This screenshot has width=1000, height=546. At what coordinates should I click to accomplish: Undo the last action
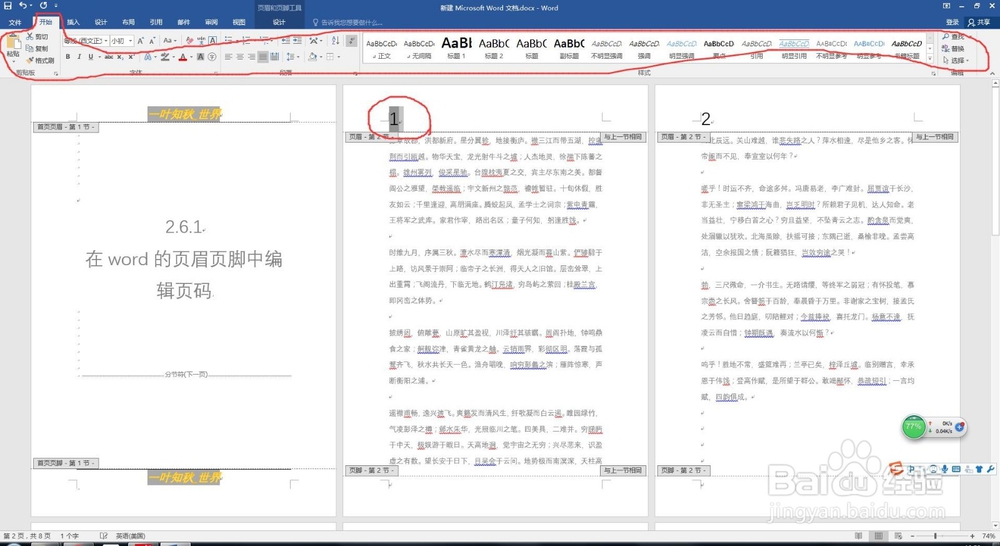(23, 6)
